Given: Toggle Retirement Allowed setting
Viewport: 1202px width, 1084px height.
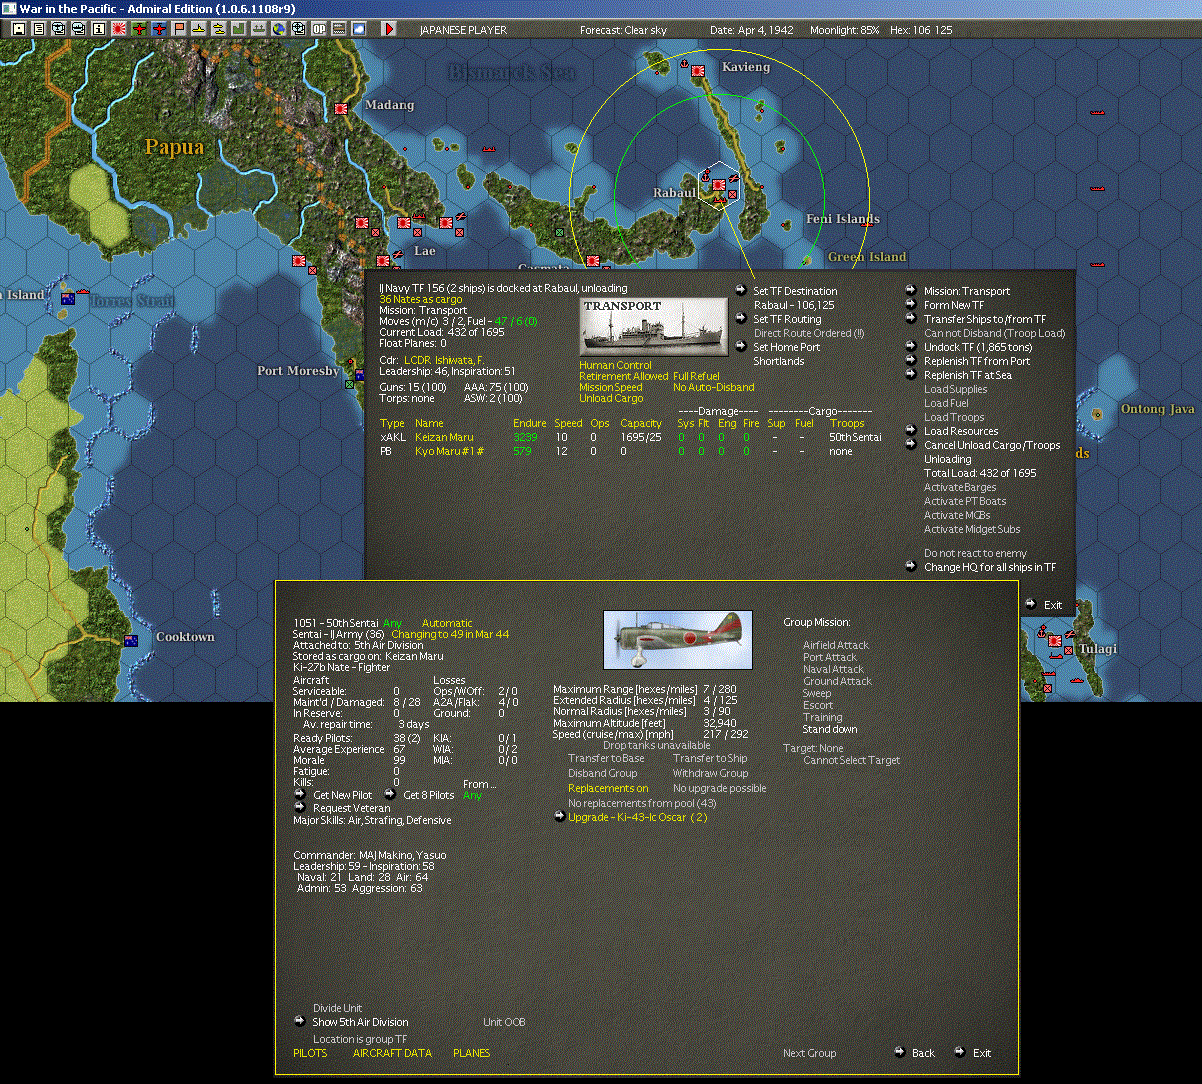Looking at the screenshot, I should pyautogui.click(x=623, y=376).
